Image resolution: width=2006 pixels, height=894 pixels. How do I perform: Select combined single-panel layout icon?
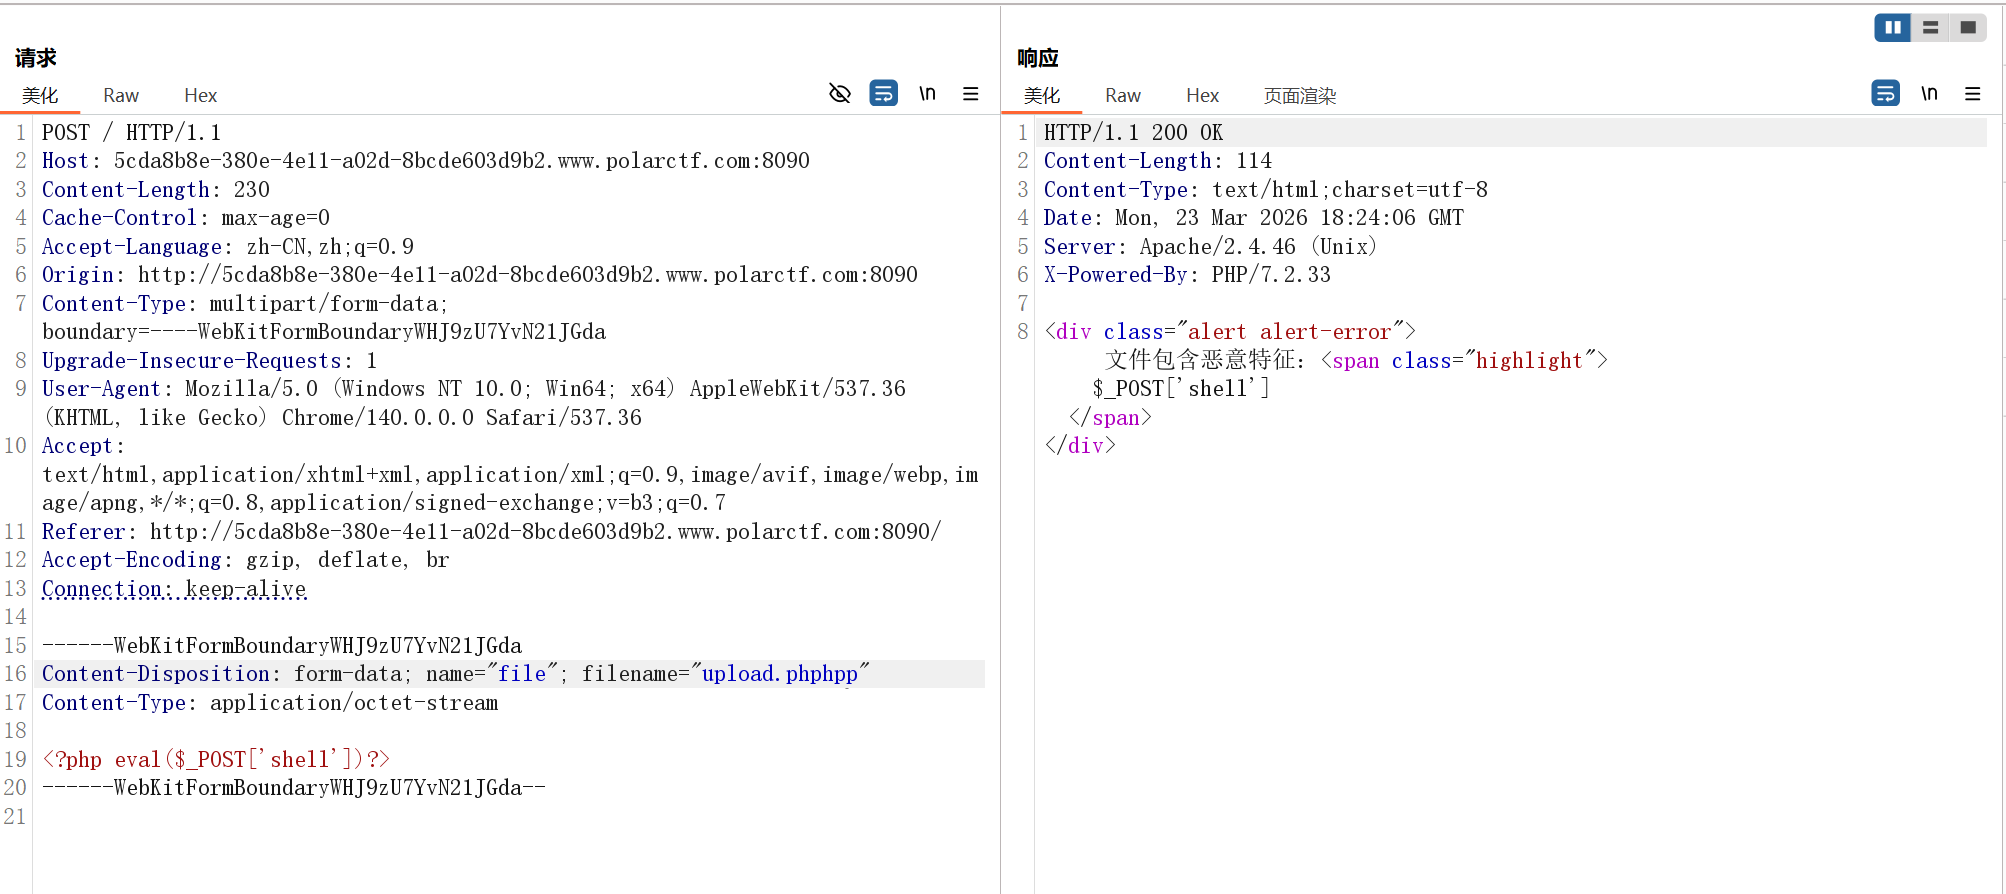1968,28
